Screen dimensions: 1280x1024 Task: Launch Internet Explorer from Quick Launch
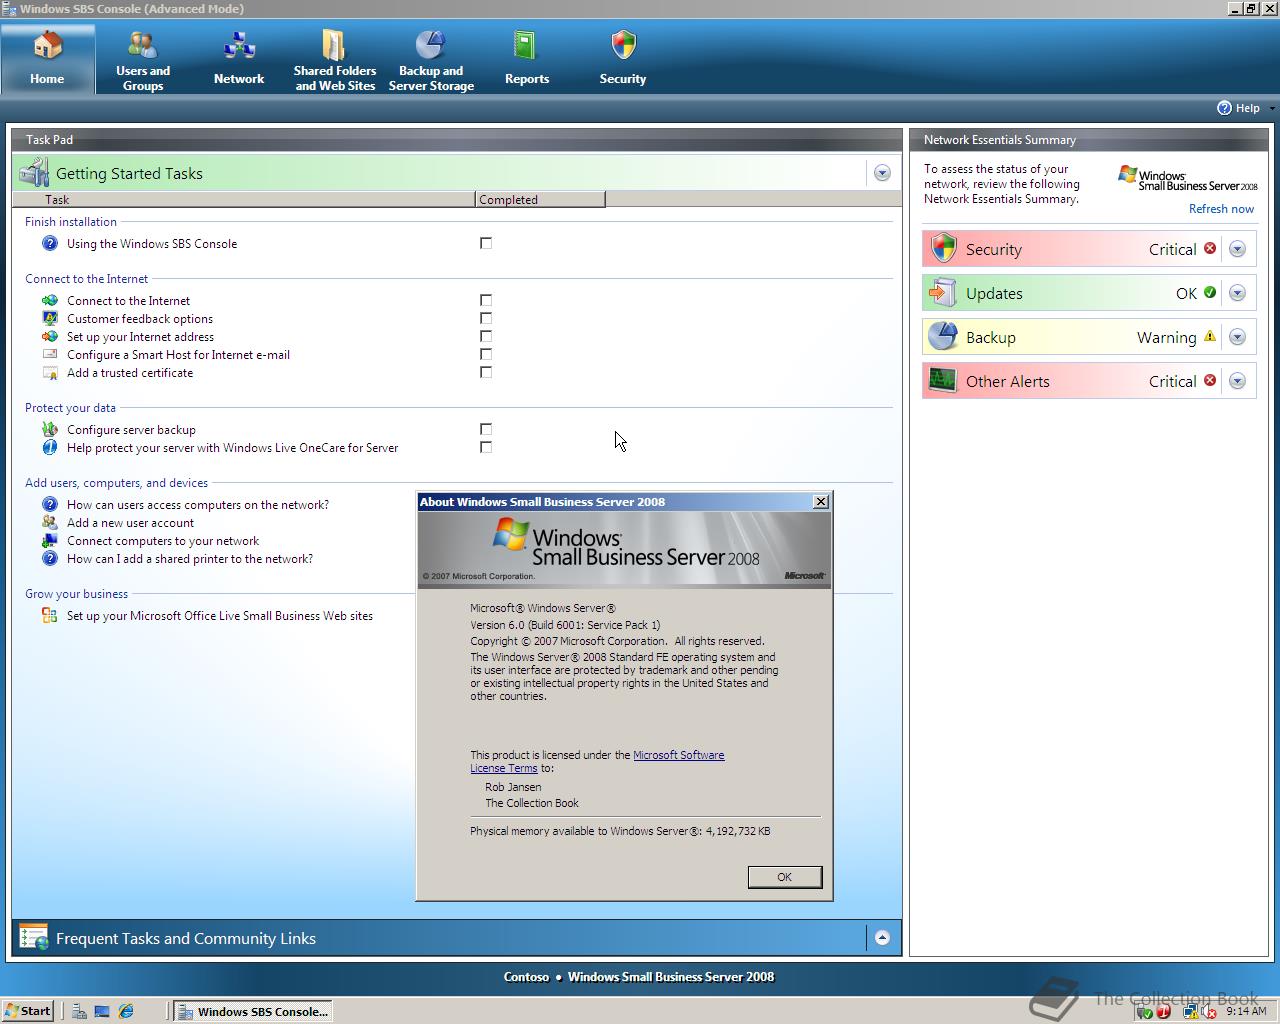126,1011
